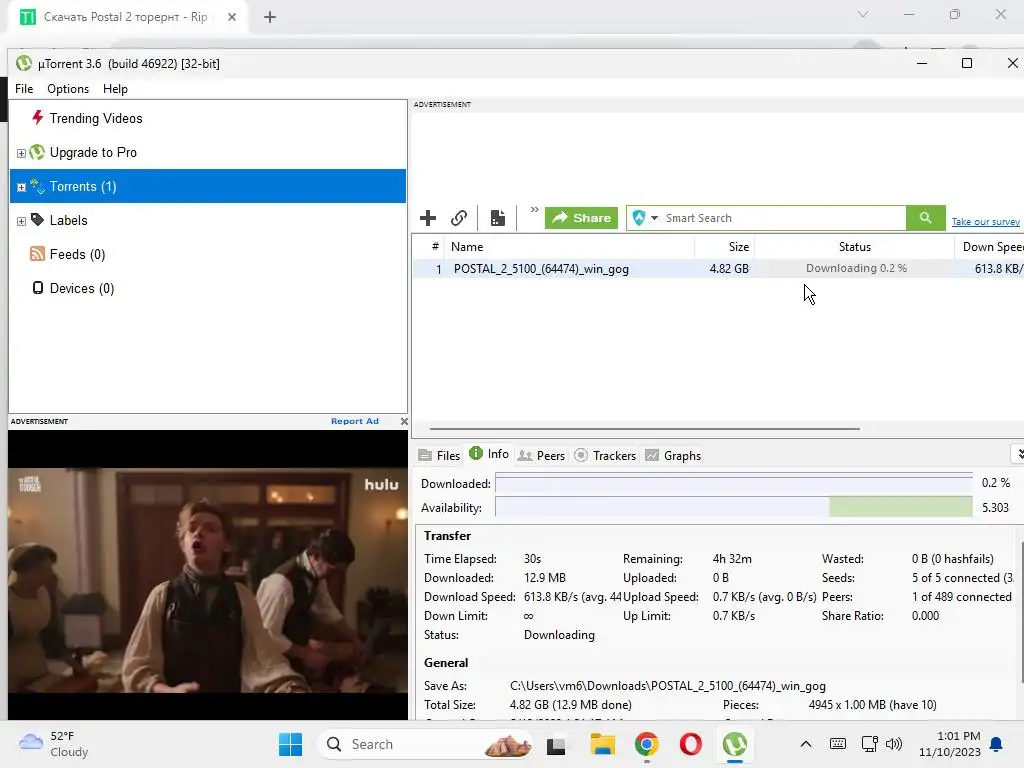1024x768 pixels.
Task: Close the sidebar advertisement
Action: (404, 421)
